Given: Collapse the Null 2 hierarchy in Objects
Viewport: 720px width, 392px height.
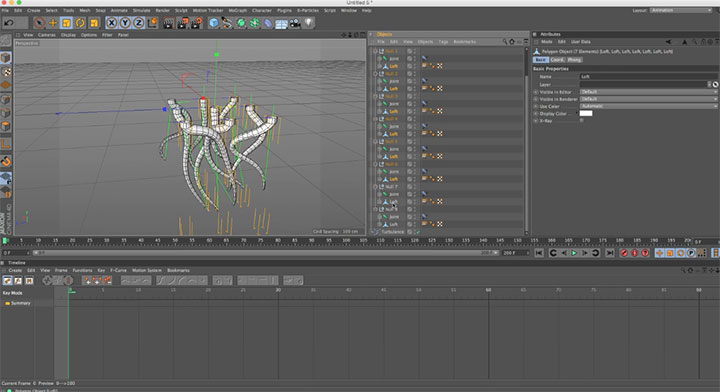Looking at the screenshot, I should tap(375, 74).
